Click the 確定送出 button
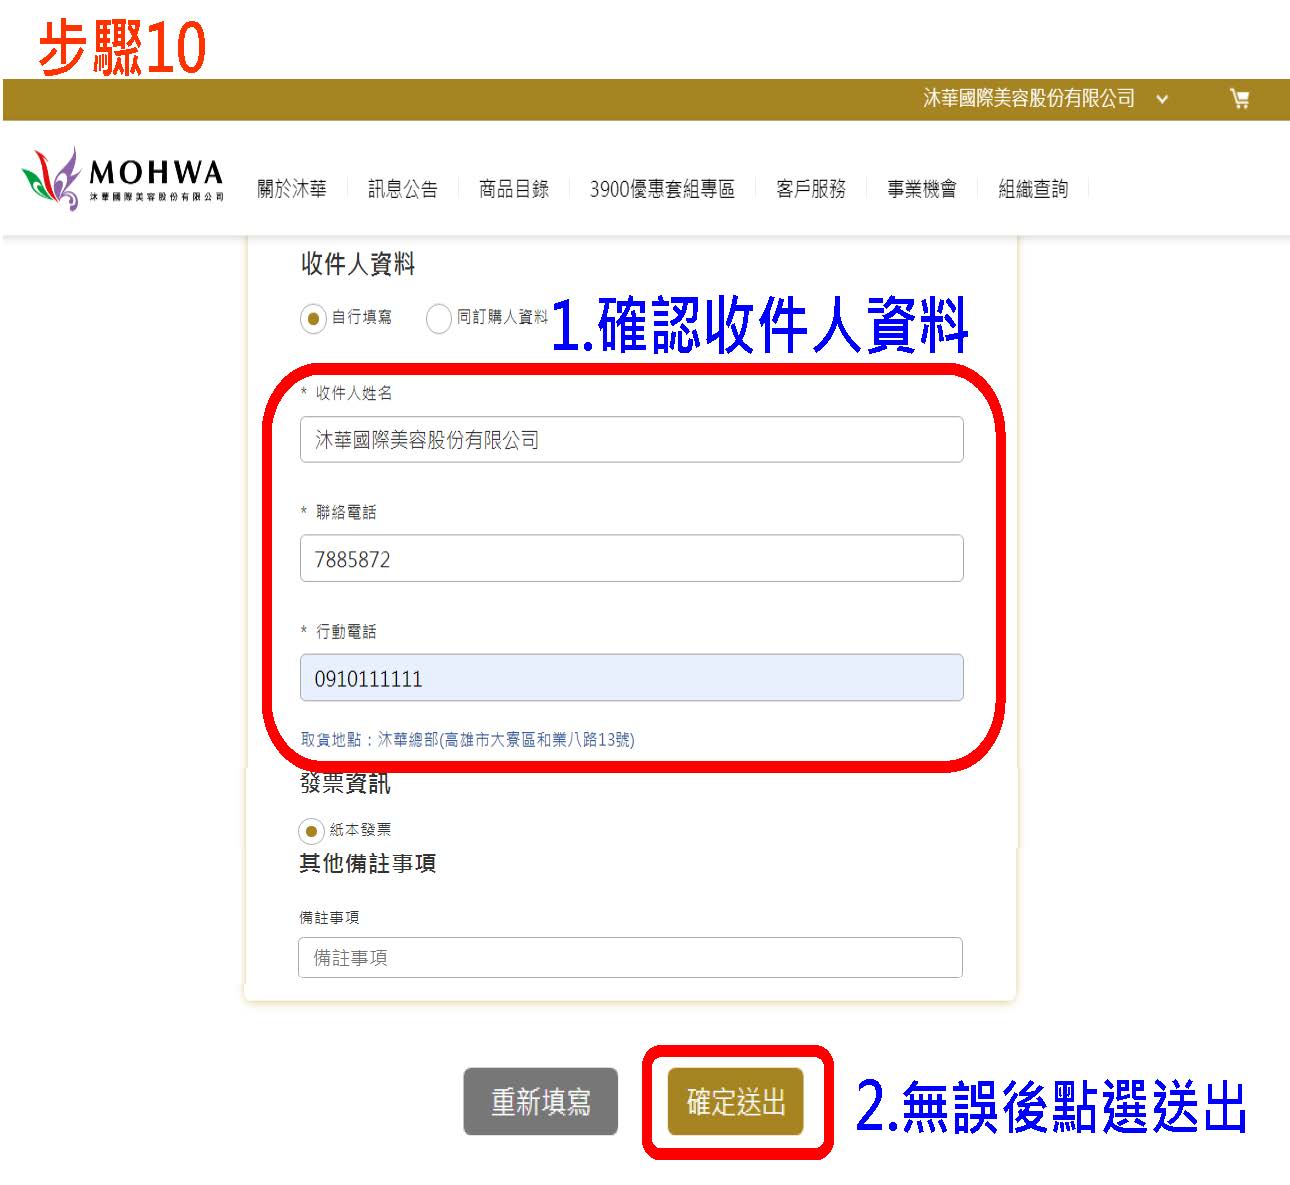This screenshot has width=1290, height=1185. pos(736,1102)
